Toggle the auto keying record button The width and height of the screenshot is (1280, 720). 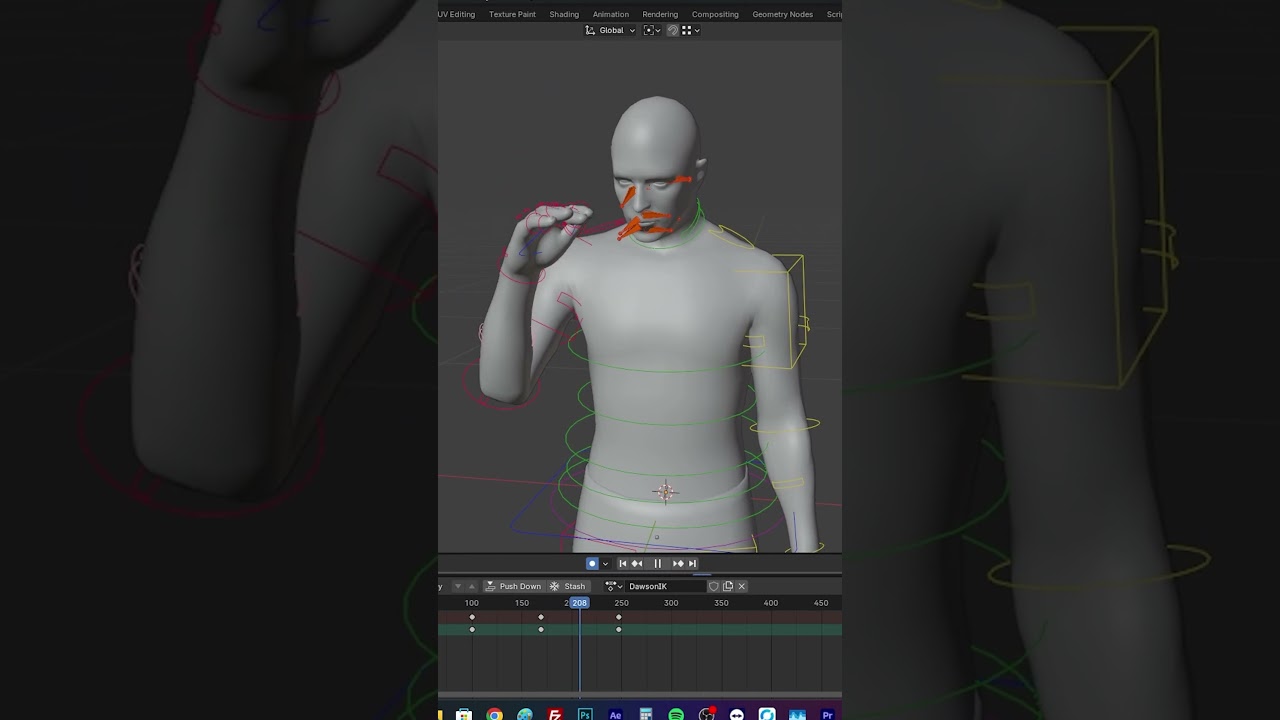pos(592,564)
